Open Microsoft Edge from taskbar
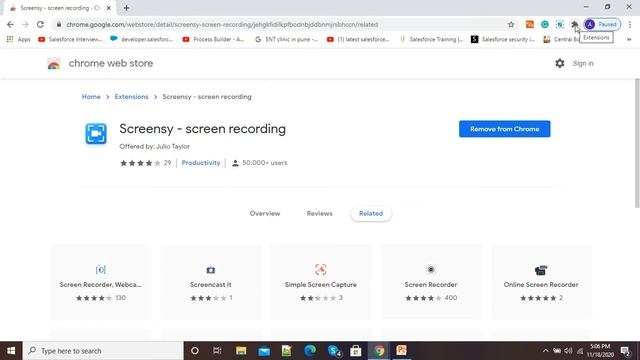640x360 pixels. [310, 351]
